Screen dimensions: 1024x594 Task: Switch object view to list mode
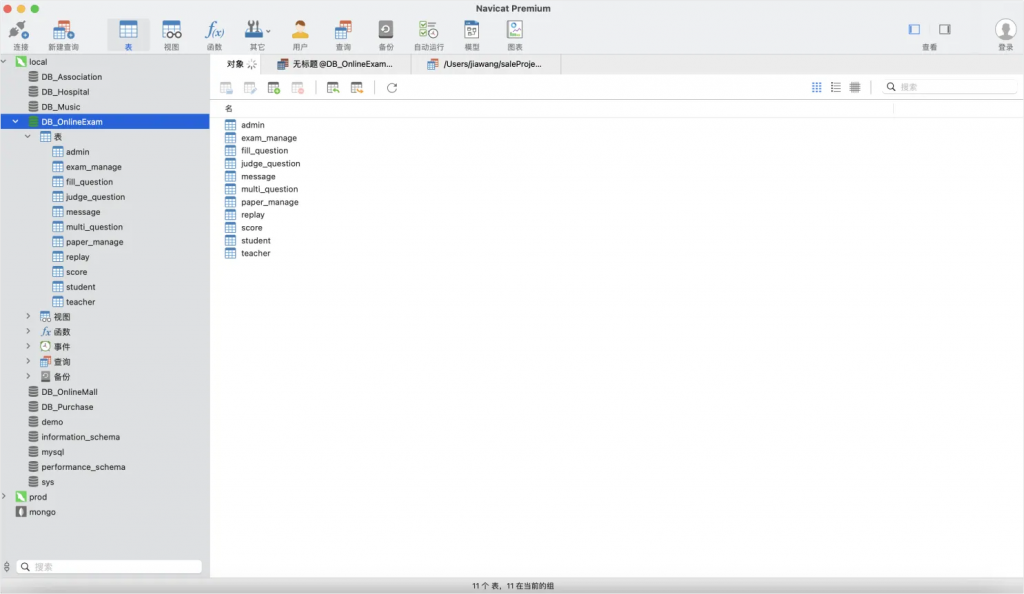click(x=836, y=88)
